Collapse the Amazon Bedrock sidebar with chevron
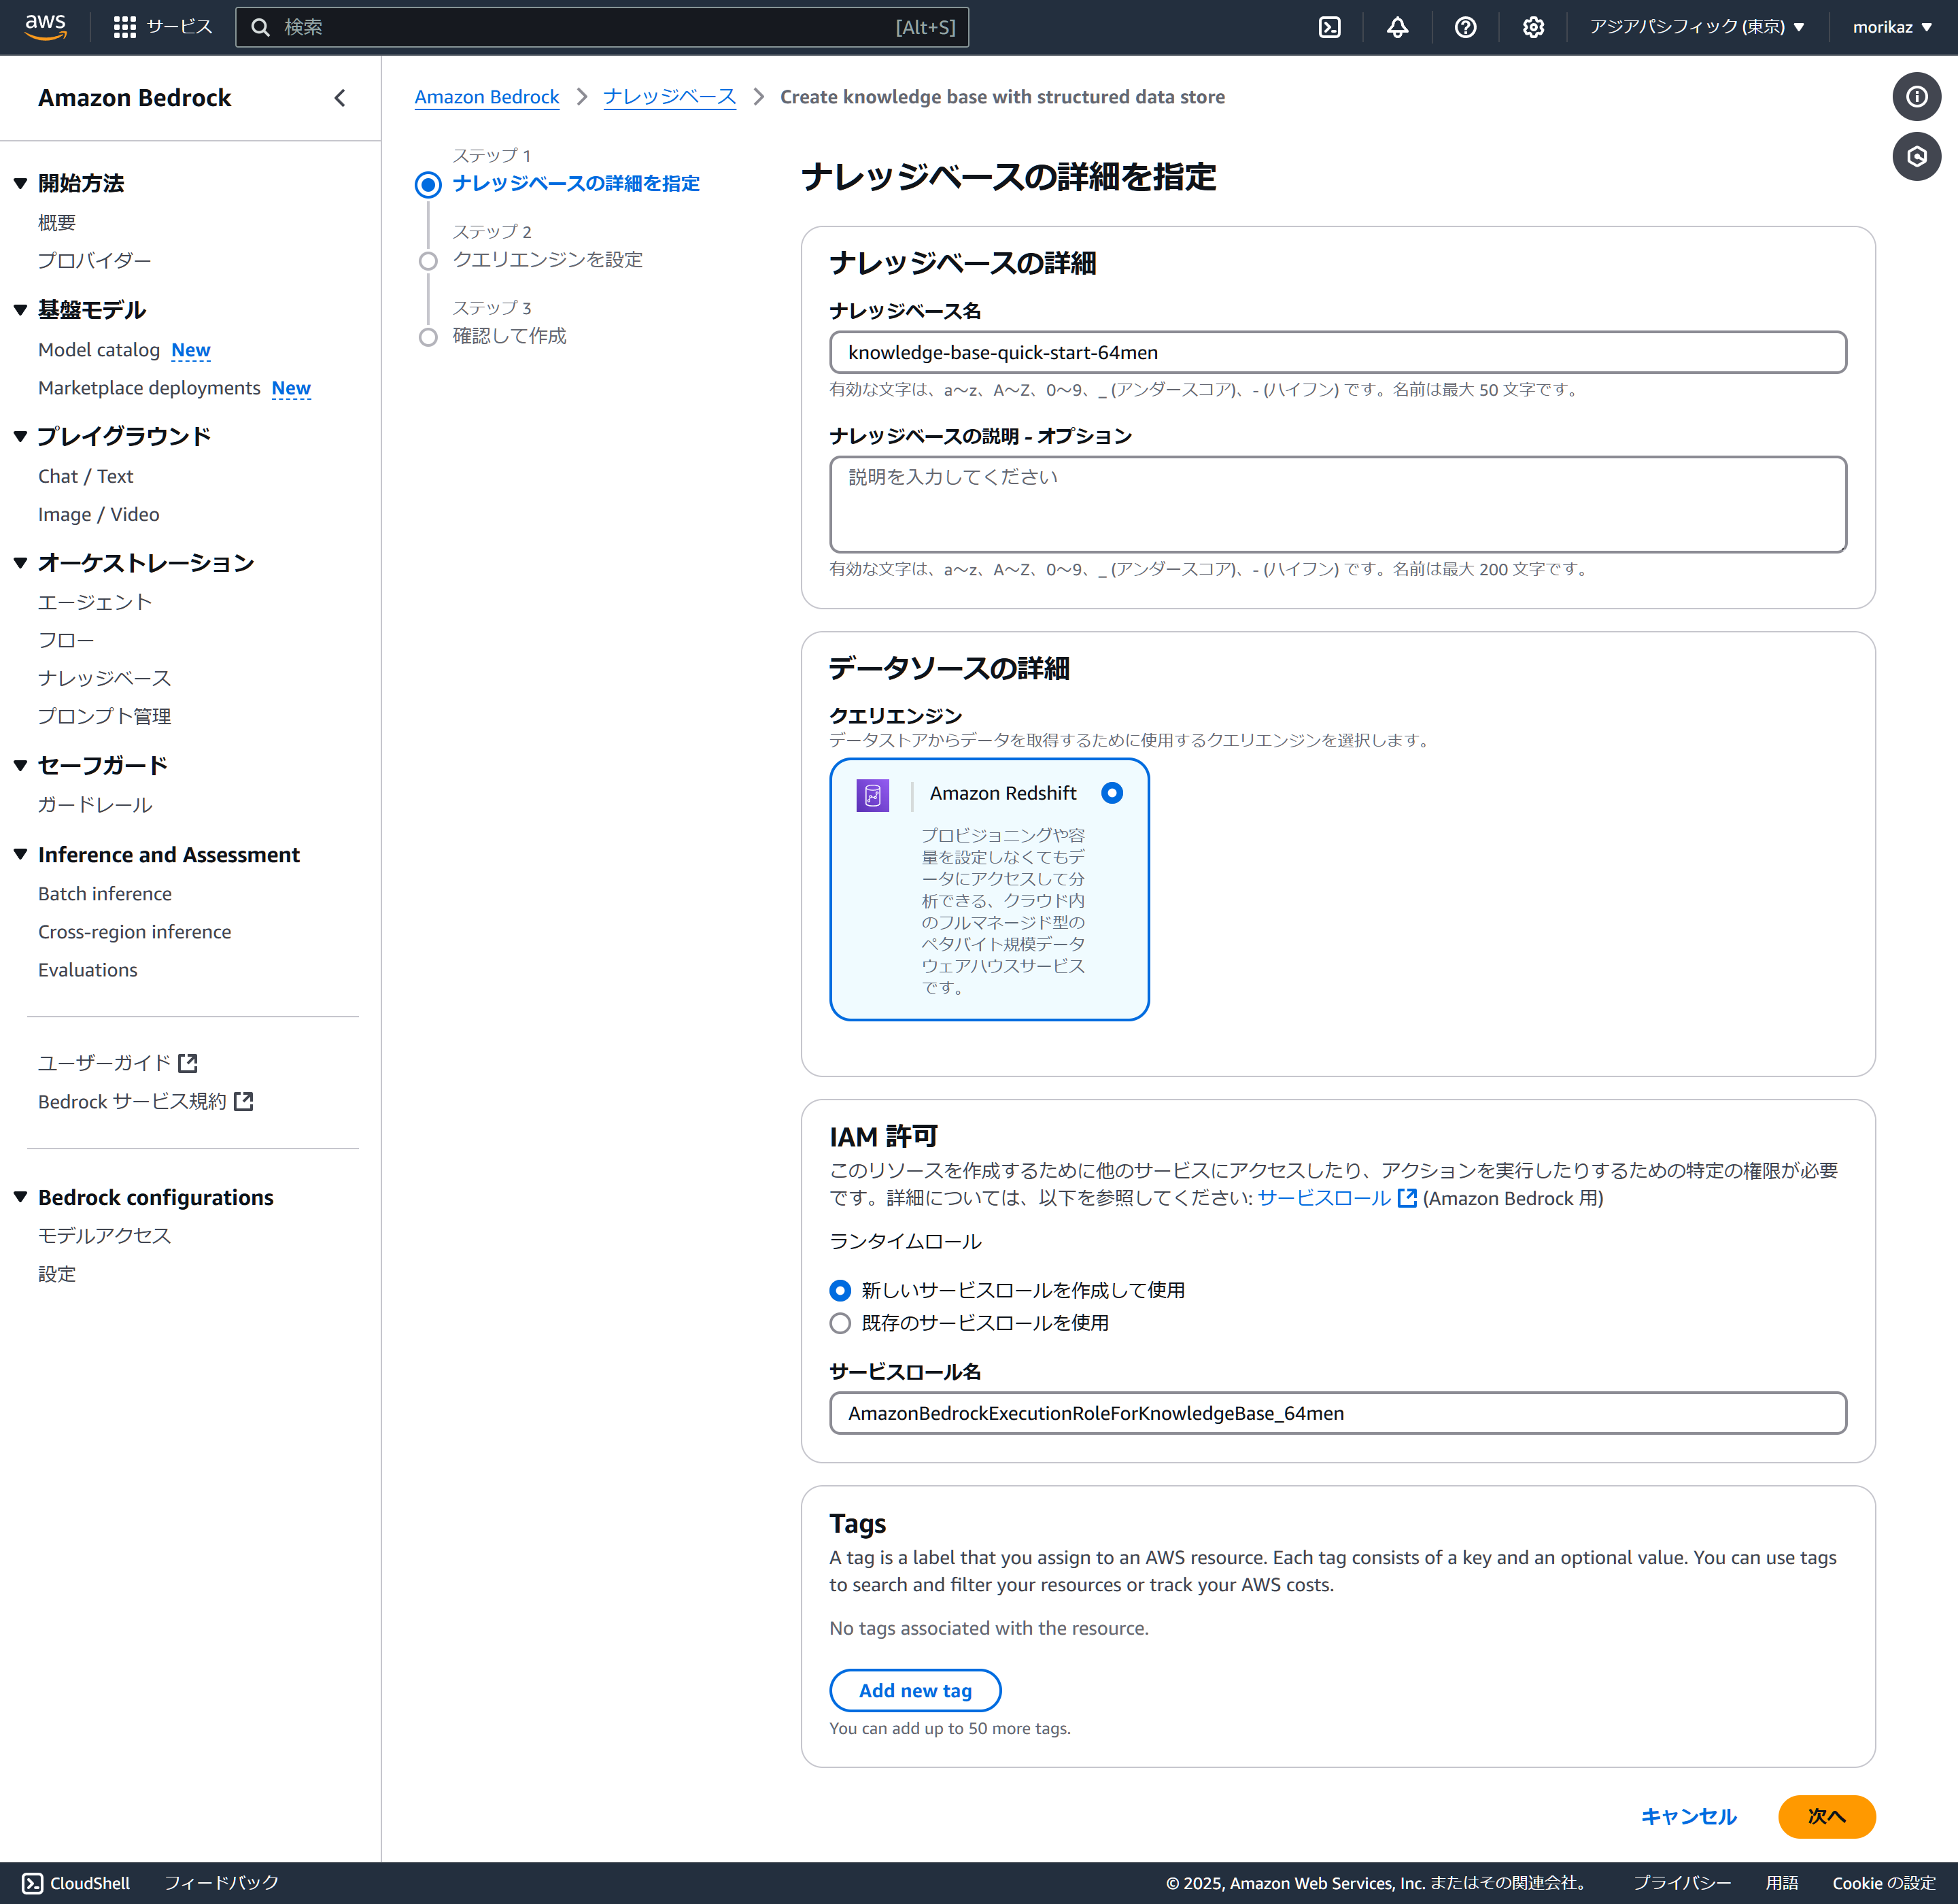Screen dimensions: 1958x1904 click(340, 98)
